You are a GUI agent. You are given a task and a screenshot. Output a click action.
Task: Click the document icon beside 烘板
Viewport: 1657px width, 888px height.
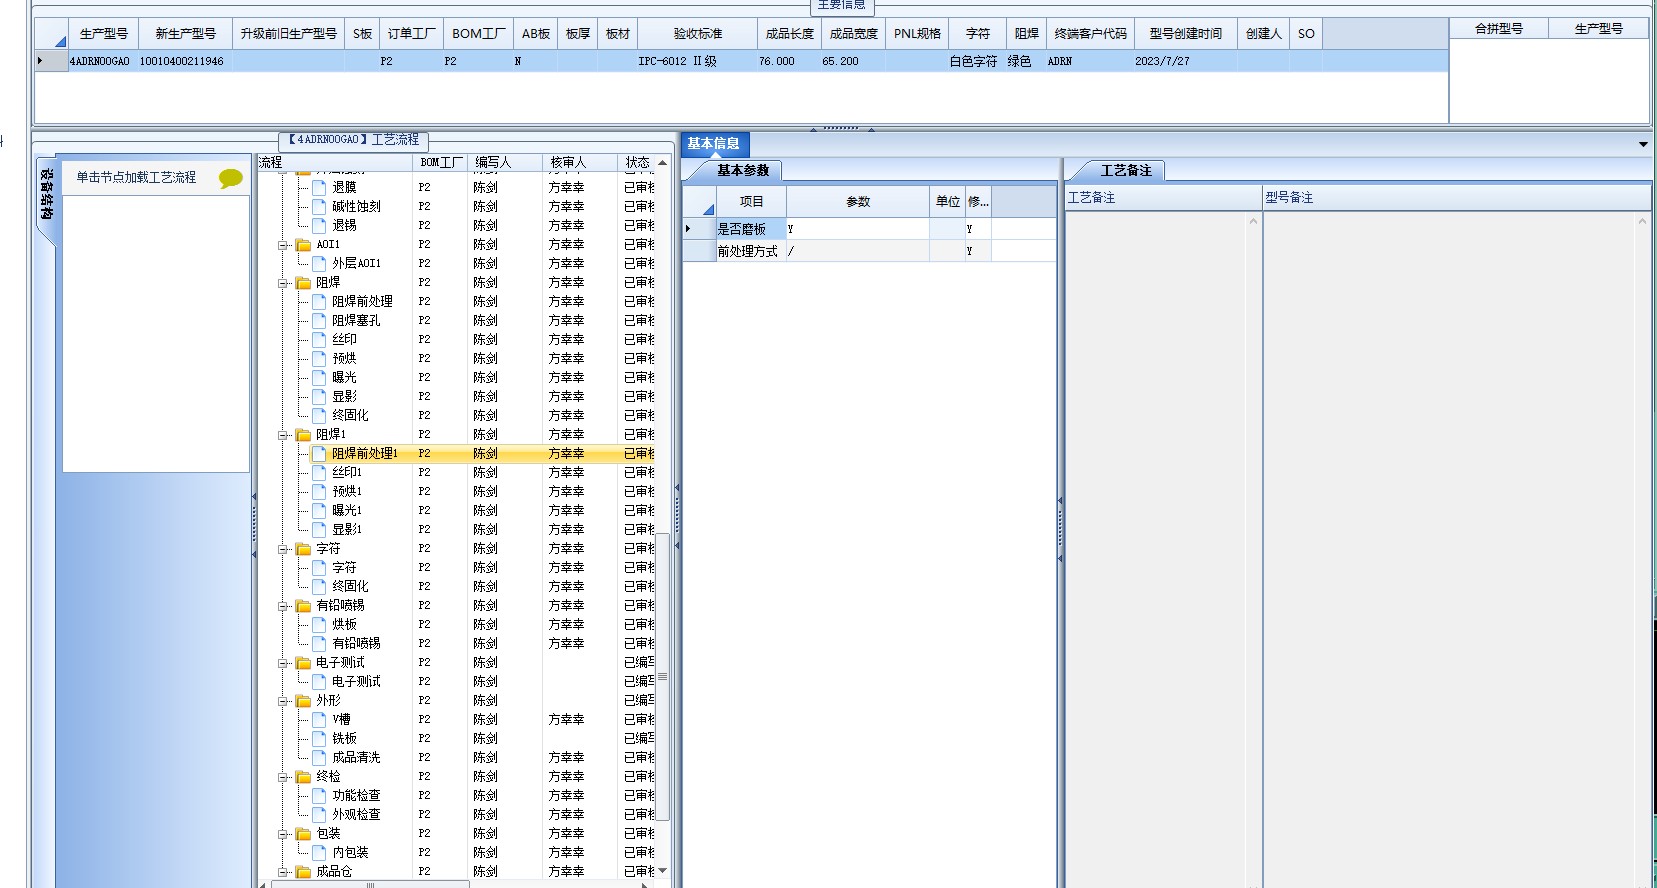tap(320, 624)
